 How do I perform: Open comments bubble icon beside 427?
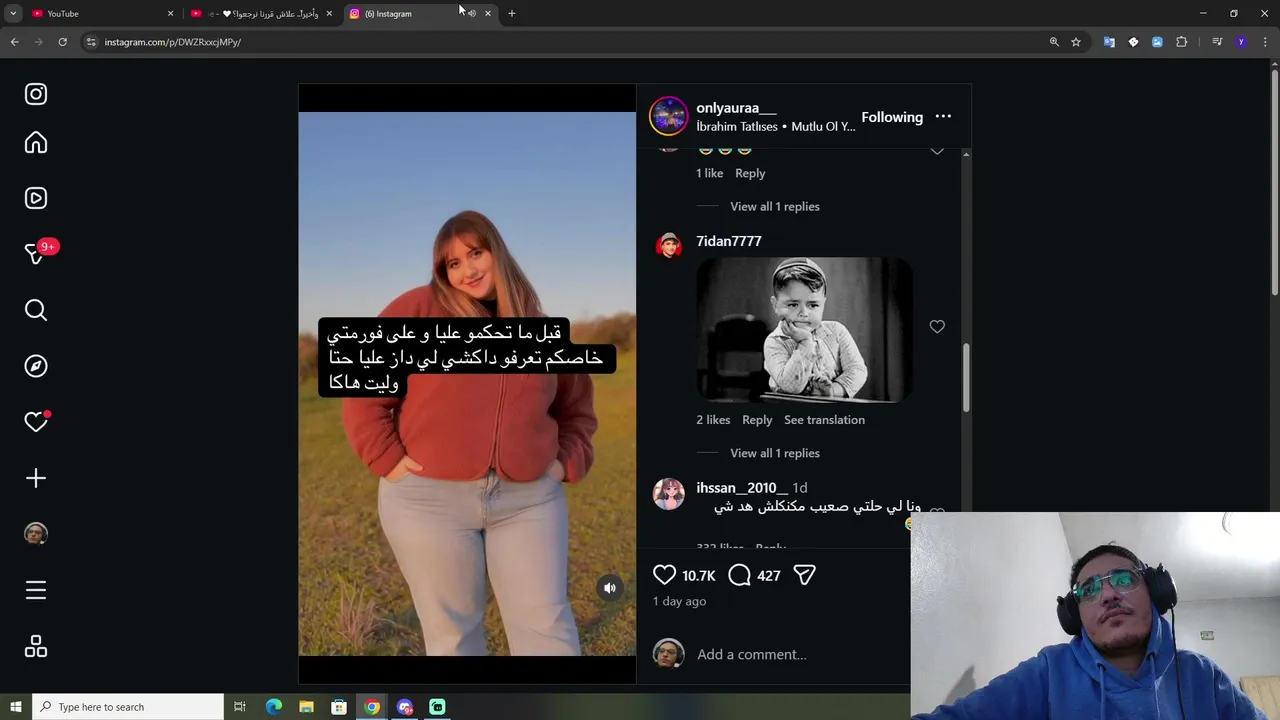(740, 575)
